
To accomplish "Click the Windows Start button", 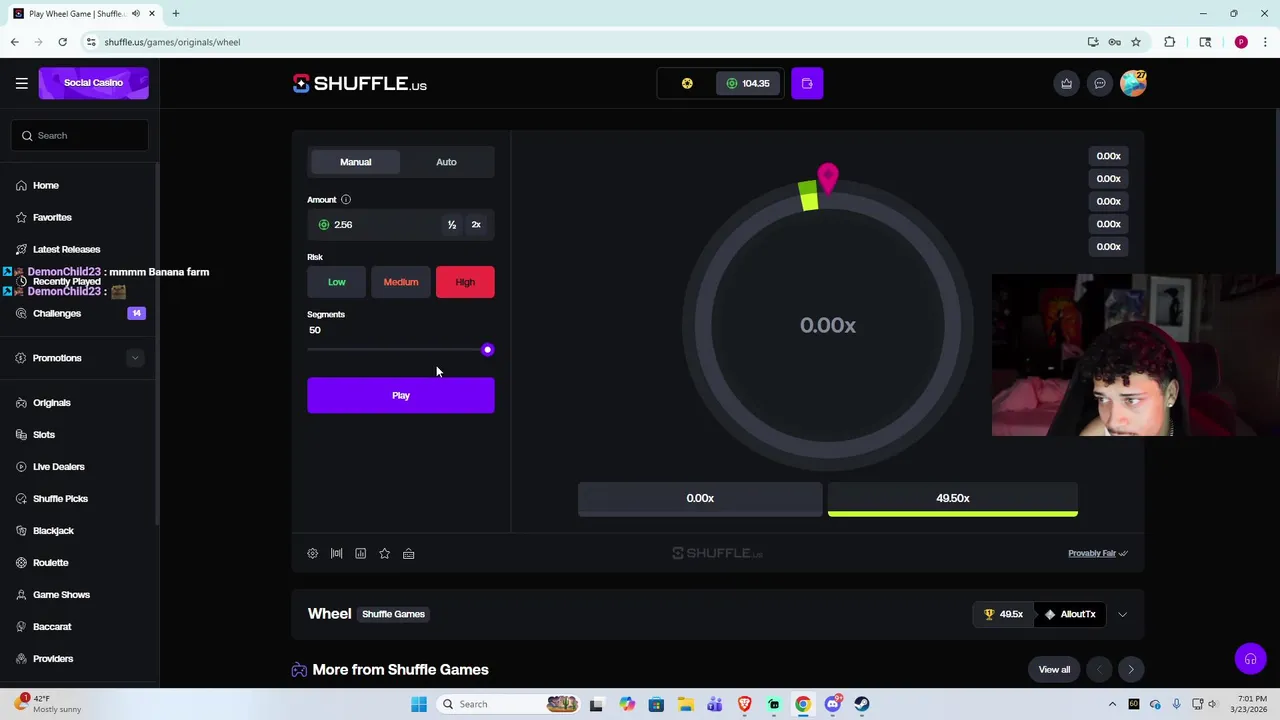I will [x=419, y=704].
